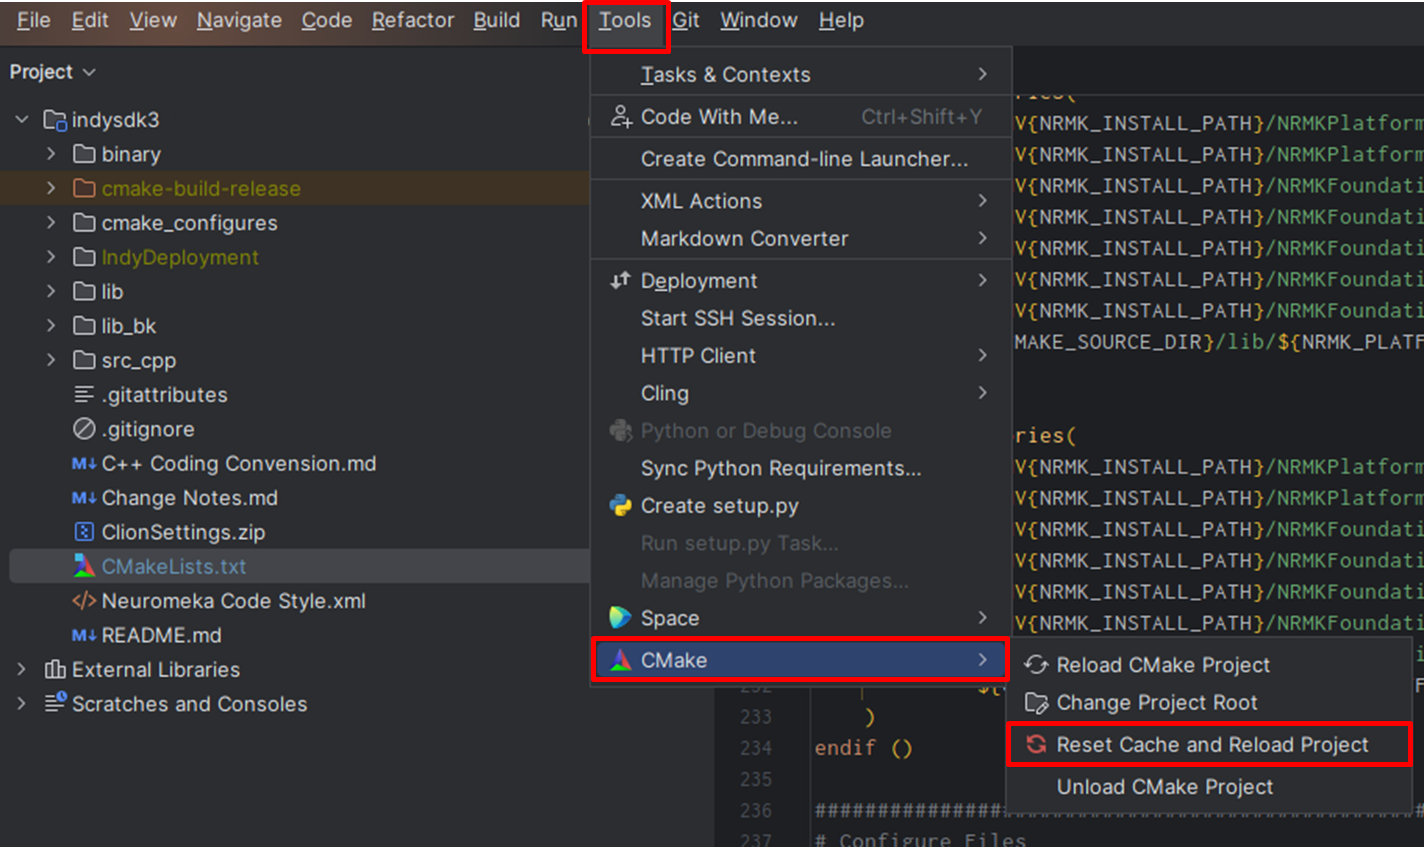
Task: Select ClionSettings.zip file name
Action: [x=183, y=532]
